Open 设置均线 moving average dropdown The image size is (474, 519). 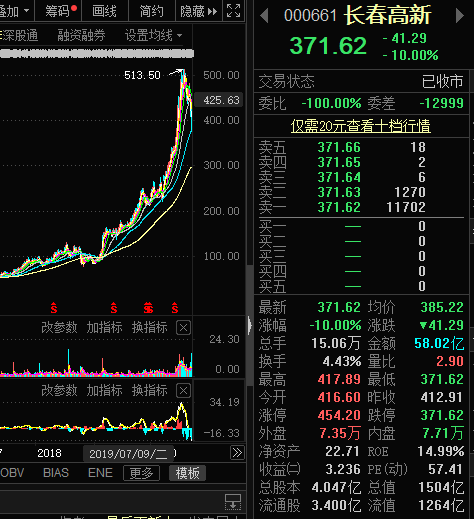(x=153, y=35)
